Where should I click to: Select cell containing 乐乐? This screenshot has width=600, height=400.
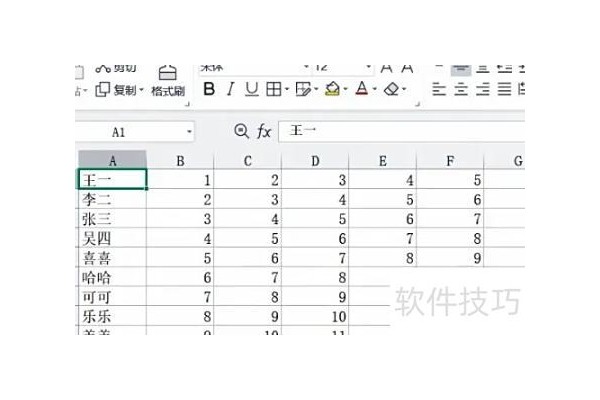pos(112,316)
